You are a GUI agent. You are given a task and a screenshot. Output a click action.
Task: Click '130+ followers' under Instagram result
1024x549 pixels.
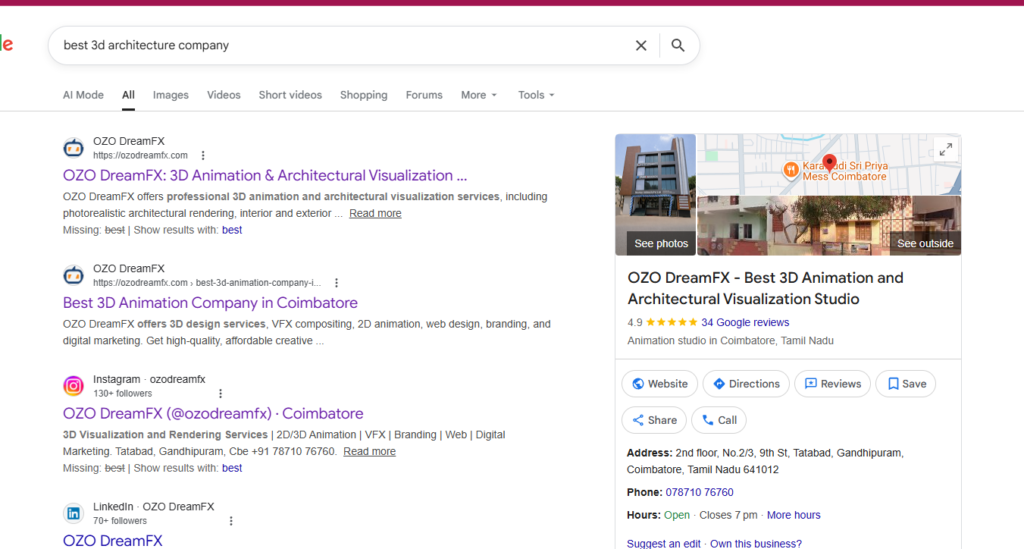click(x=122, y=394)
